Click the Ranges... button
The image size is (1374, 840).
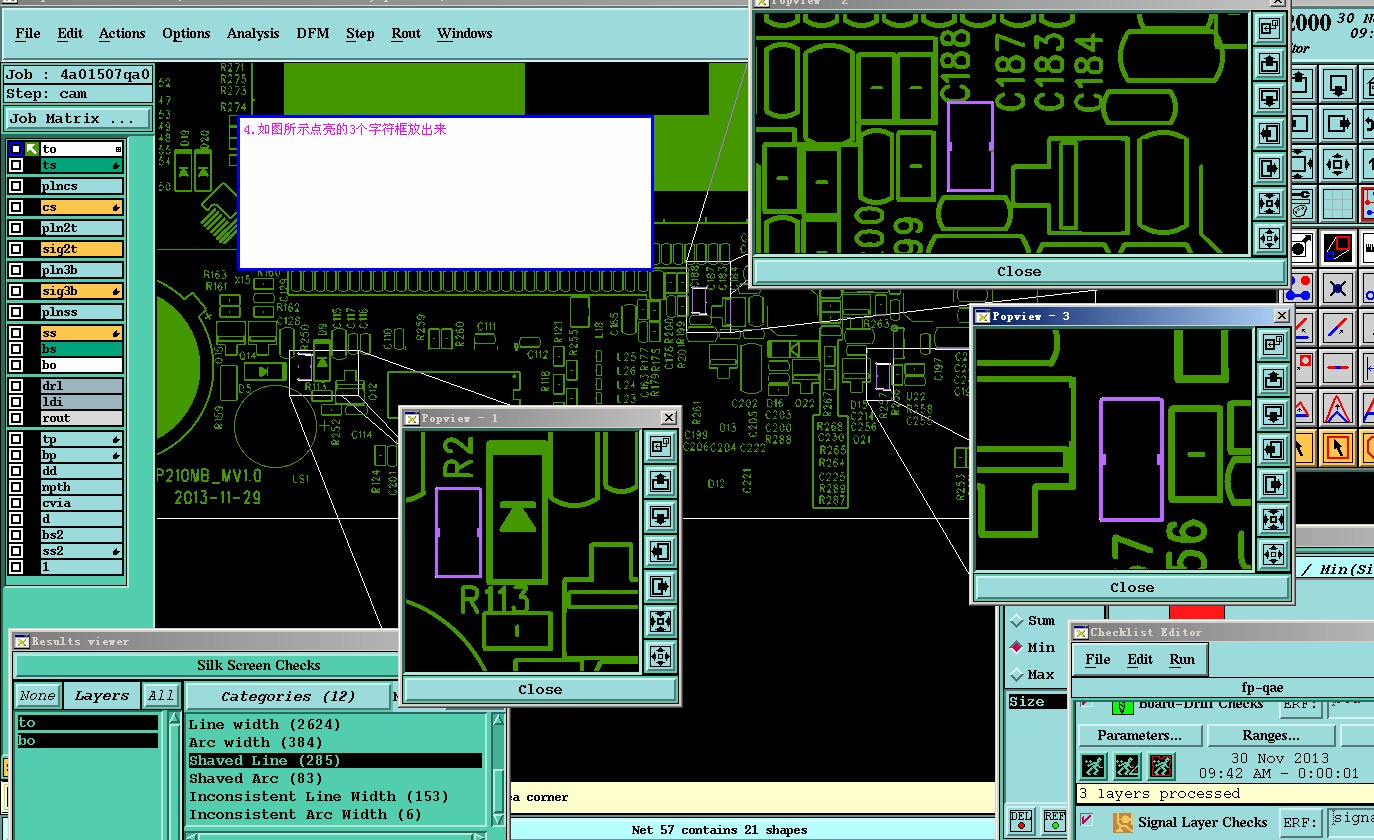tap(1271, 735)
